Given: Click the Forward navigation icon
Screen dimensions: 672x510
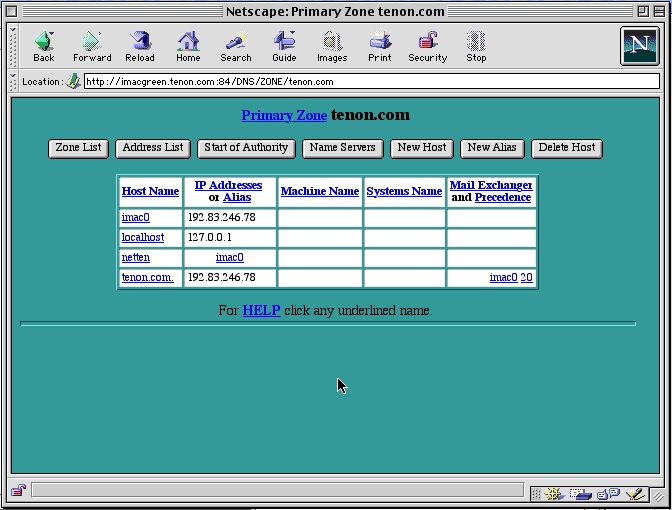Looking at the screenshot, I should 92,46.
